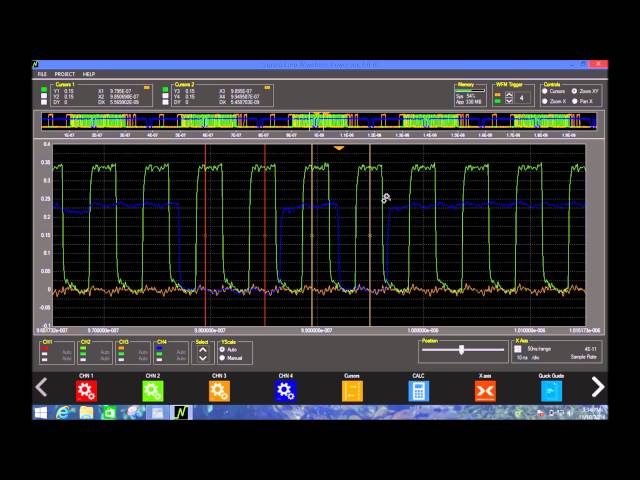The width and height of the screenshot is (640, 480).
Task: Open the PROJECT menu
Action: (64, 74)
